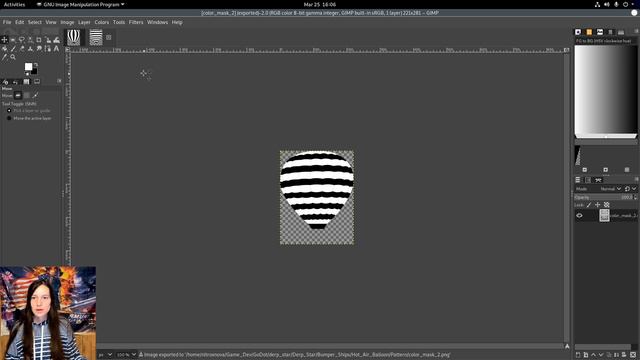Image resolution: width=640 pixels, height=360 pixels.
Task: Toggle lock alpha channel
Action: [x=607, y=205]
